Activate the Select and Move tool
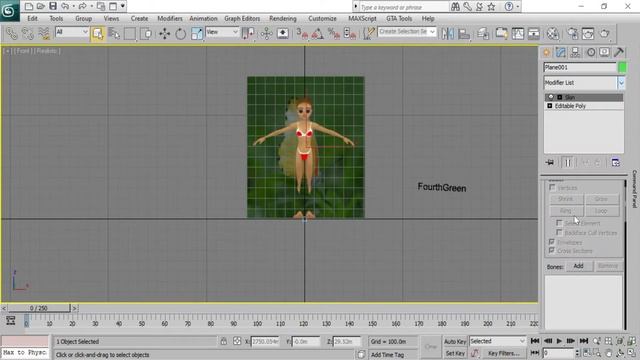This screenshot has width=640, height=360. tap(164, 33)
